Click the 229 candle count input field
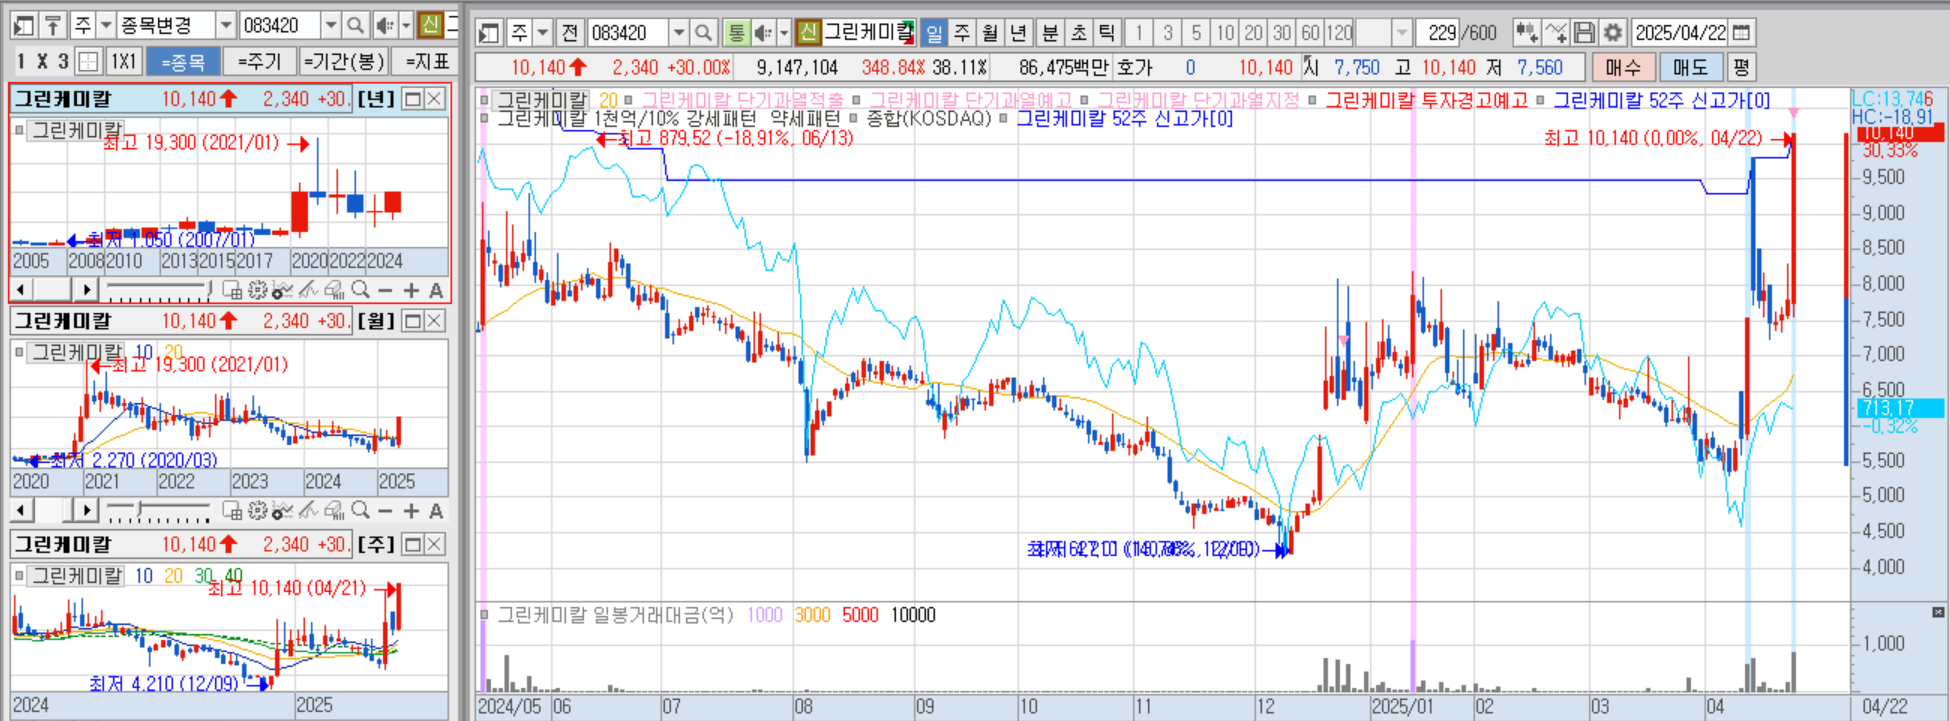The image size is (1950, 721). tap(1436, 33)
